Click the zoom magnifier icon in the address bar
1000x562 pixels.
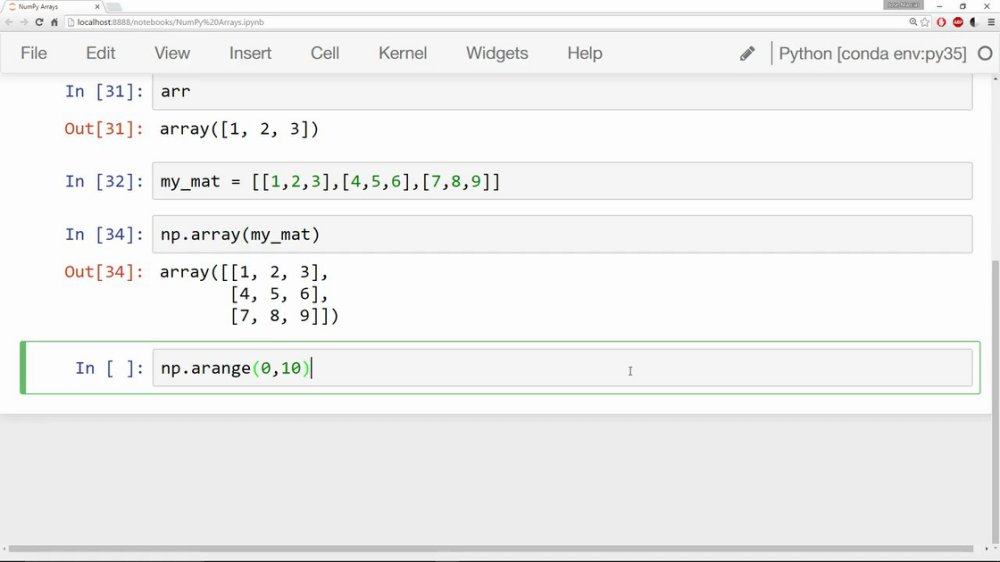[913, 22]
